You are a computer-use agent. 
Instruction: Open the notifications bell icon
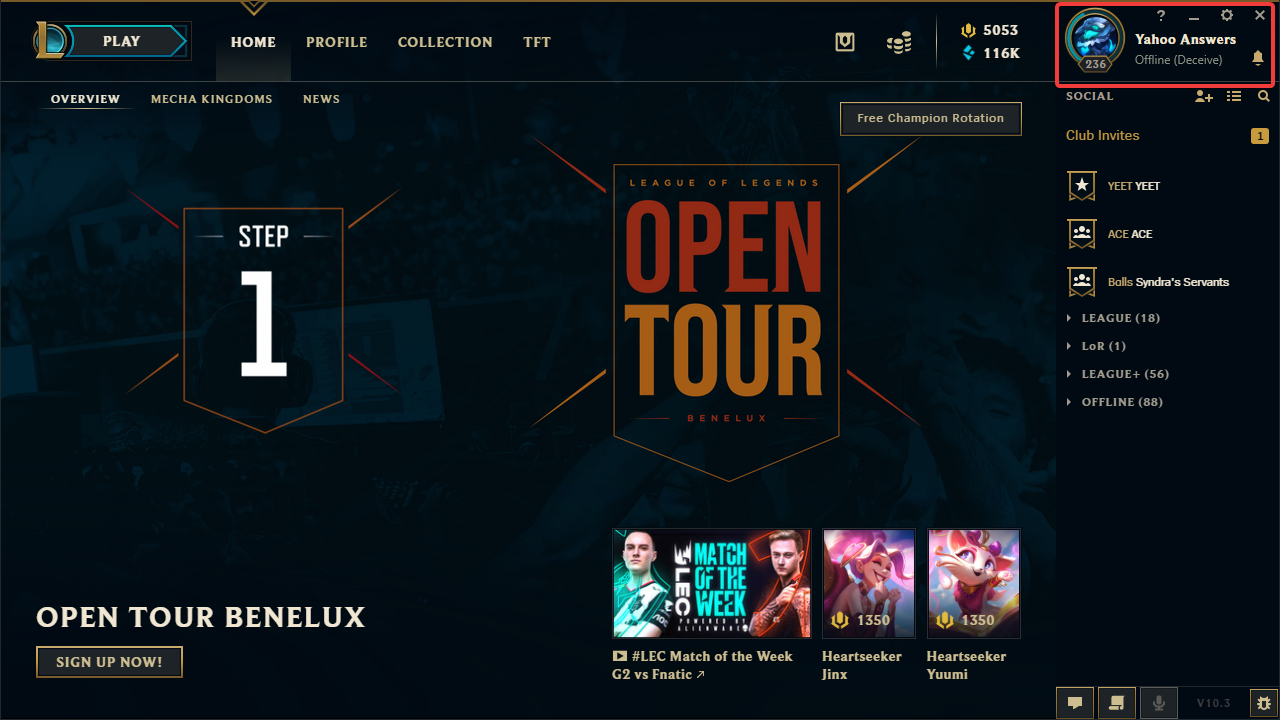tap(1258, 59)
